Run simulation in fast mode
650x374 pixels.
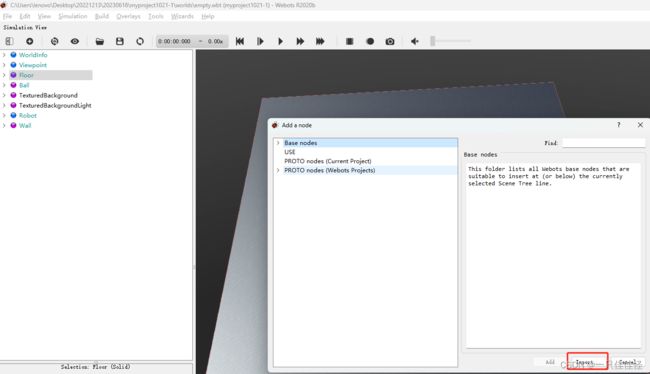(300, 41)
